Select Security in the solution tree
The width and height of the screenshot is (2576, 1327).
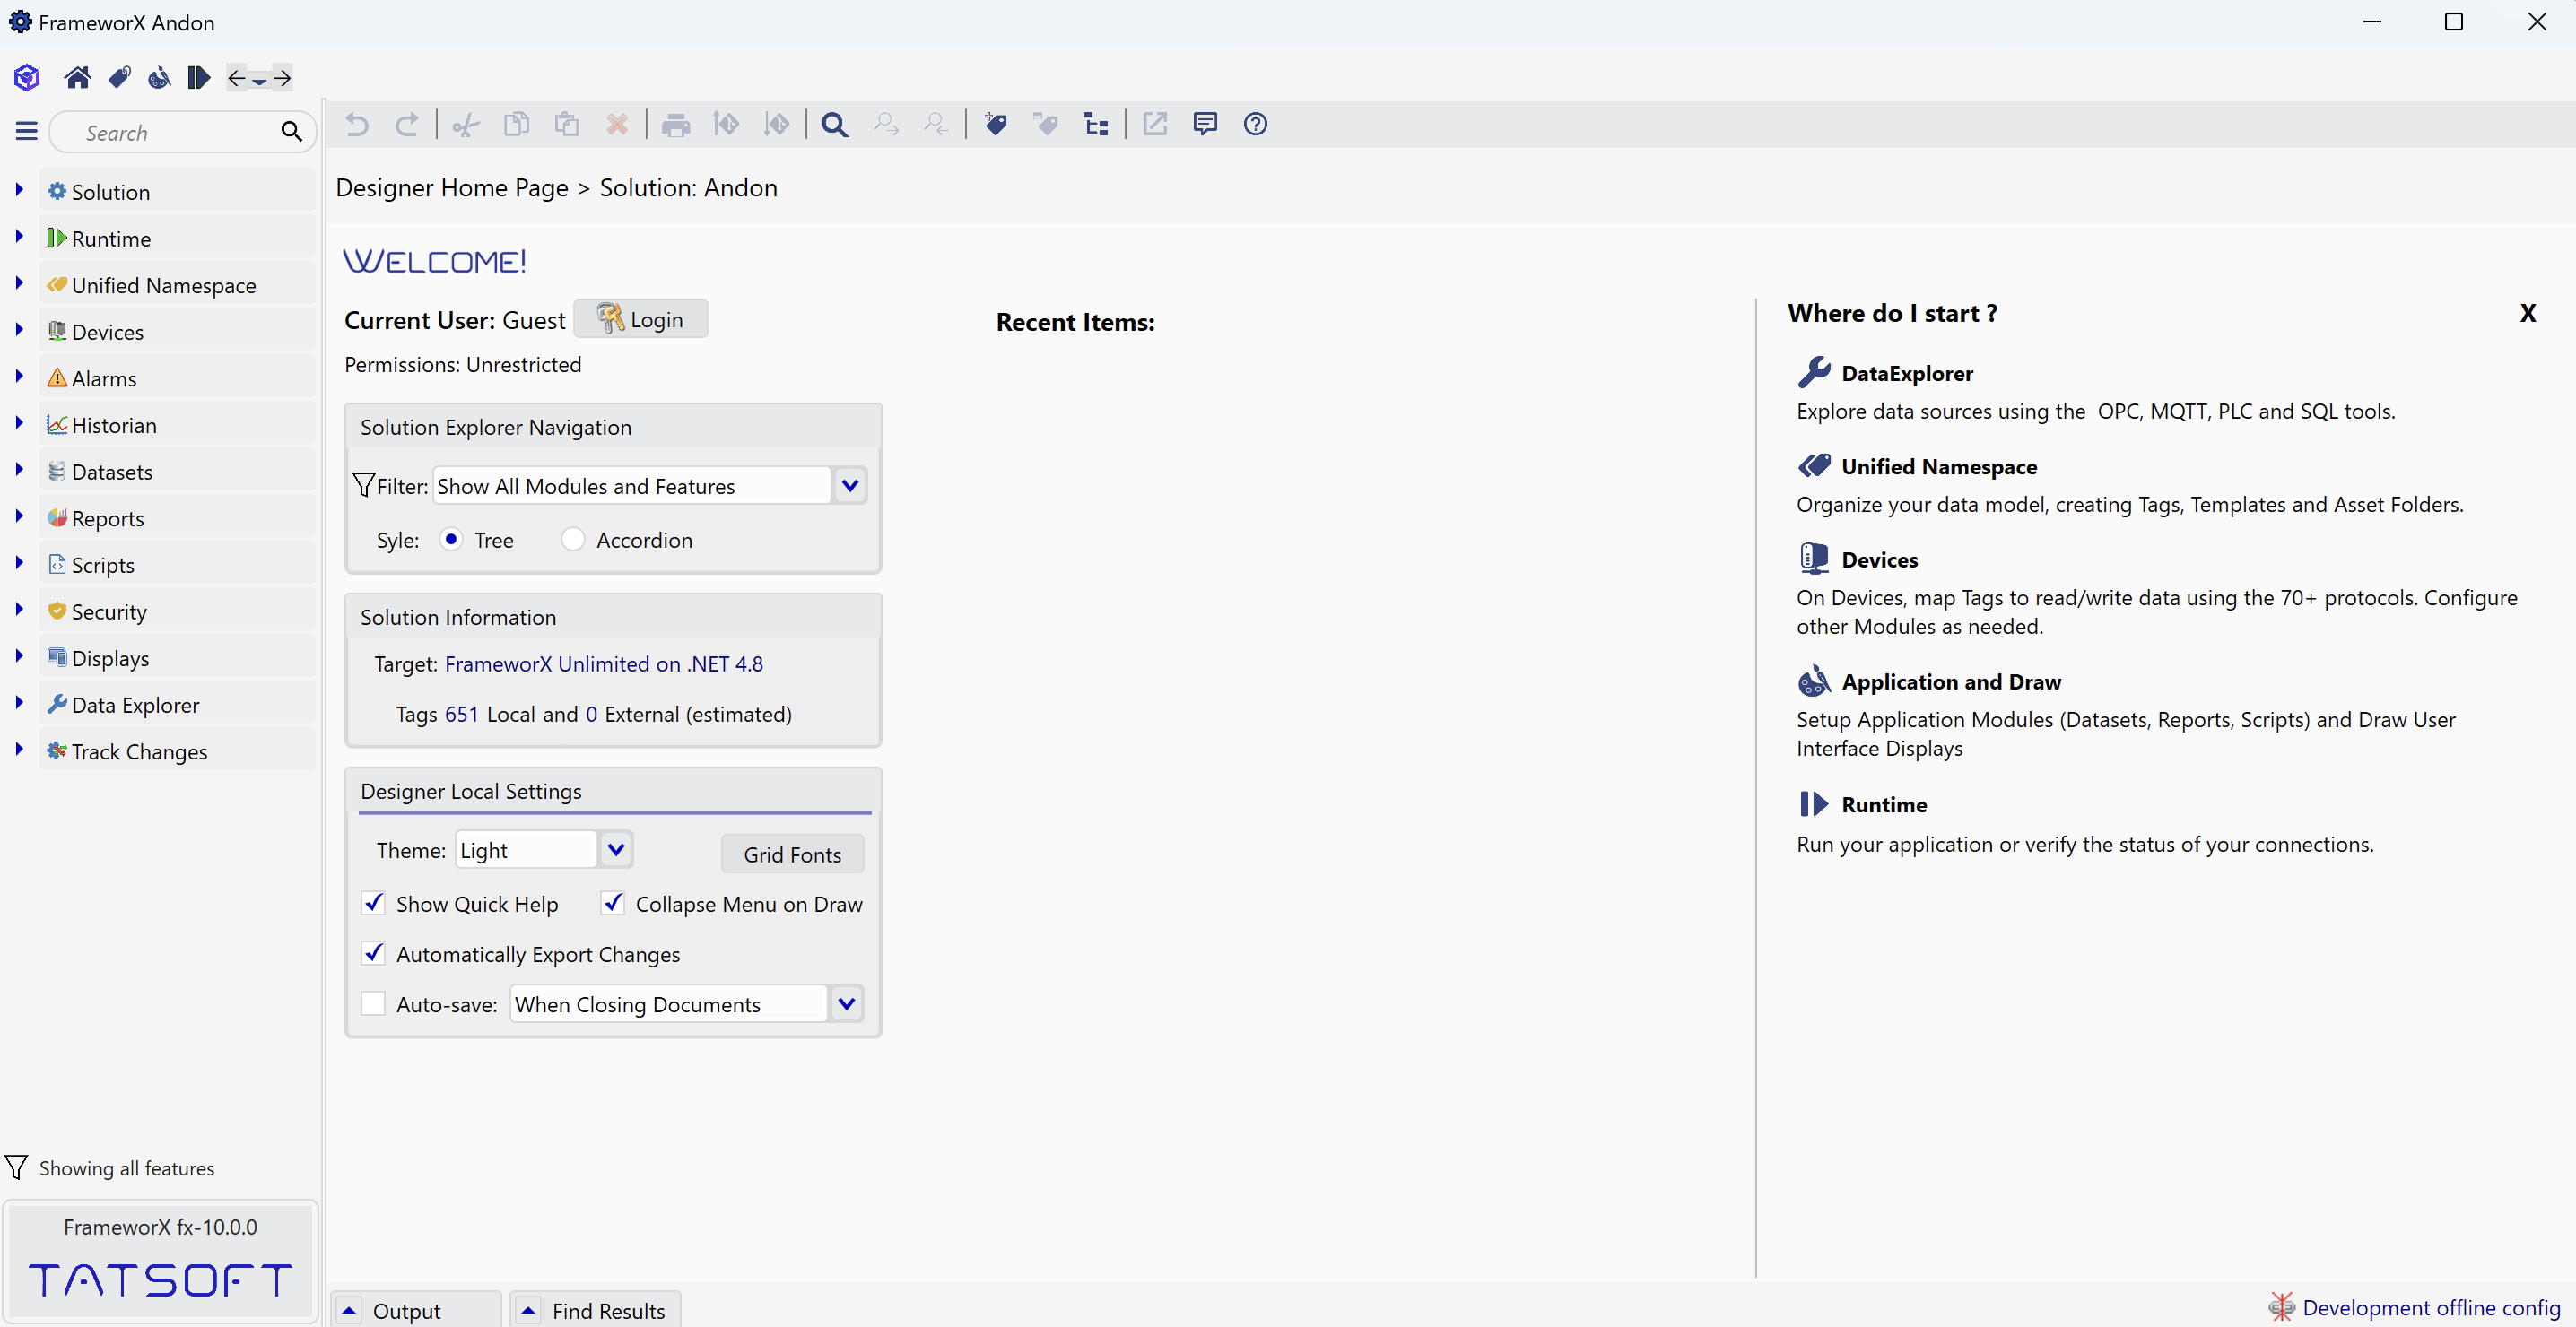click(x=178, y=611)
